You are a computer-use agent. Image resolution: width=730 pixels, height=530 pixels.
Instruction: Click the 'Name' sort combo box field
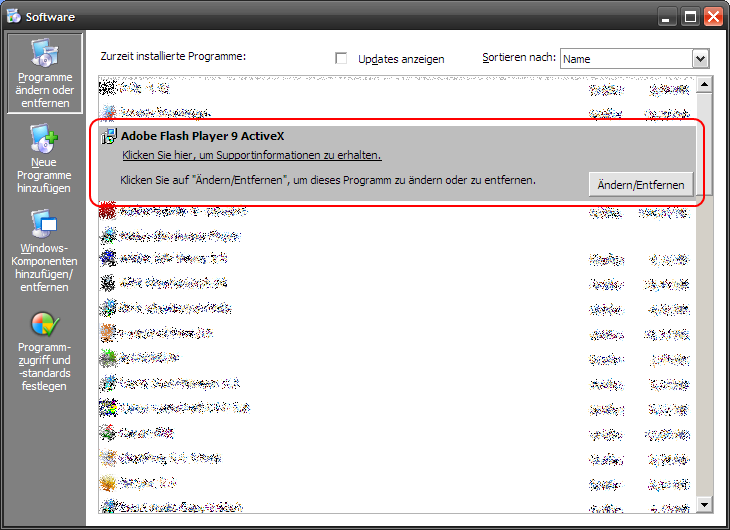pyautogui.click(x=634, y=59)
